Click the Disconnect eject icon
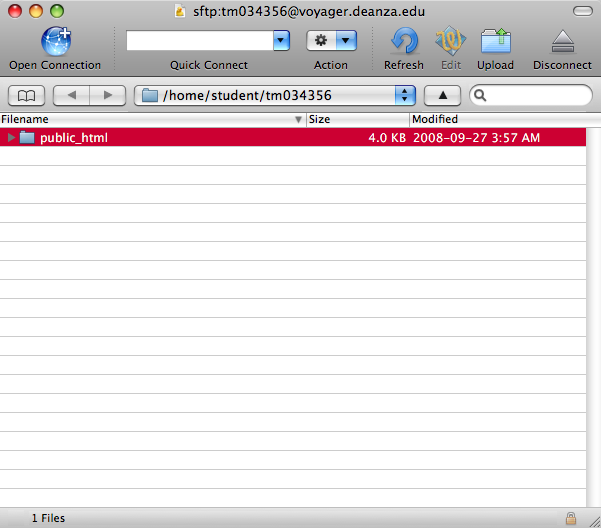The height and width of the screenshot is (528, 601). (563, 41)
